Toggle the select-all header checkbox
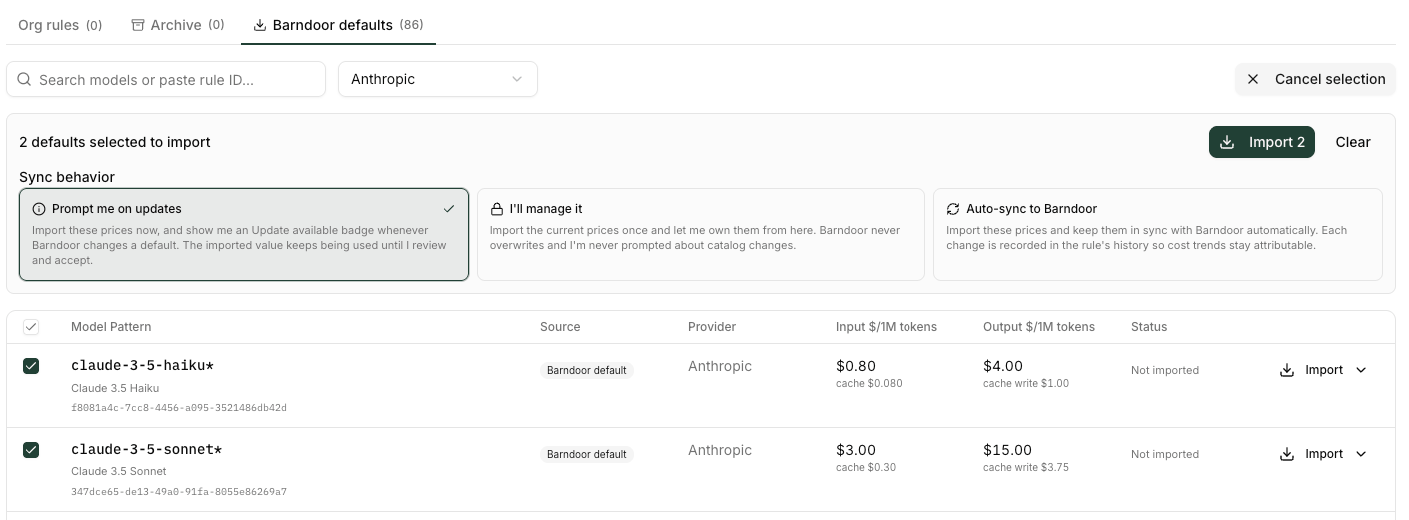The width and height of the screenshot is (1409, 520). coord(31,327)
